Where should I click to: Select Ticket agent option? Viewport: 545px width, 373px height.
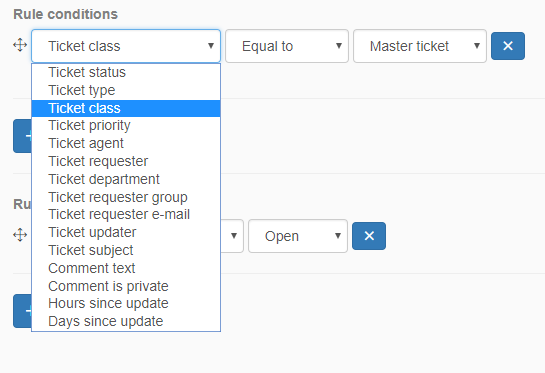(x=126, y=144)
